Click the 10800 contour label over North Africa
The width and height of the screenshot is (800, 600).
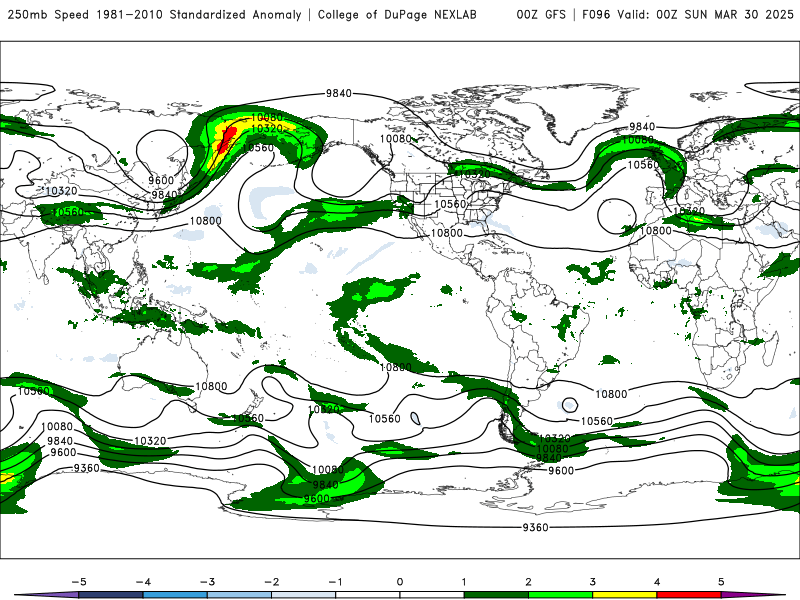click(x=655, y=231)
